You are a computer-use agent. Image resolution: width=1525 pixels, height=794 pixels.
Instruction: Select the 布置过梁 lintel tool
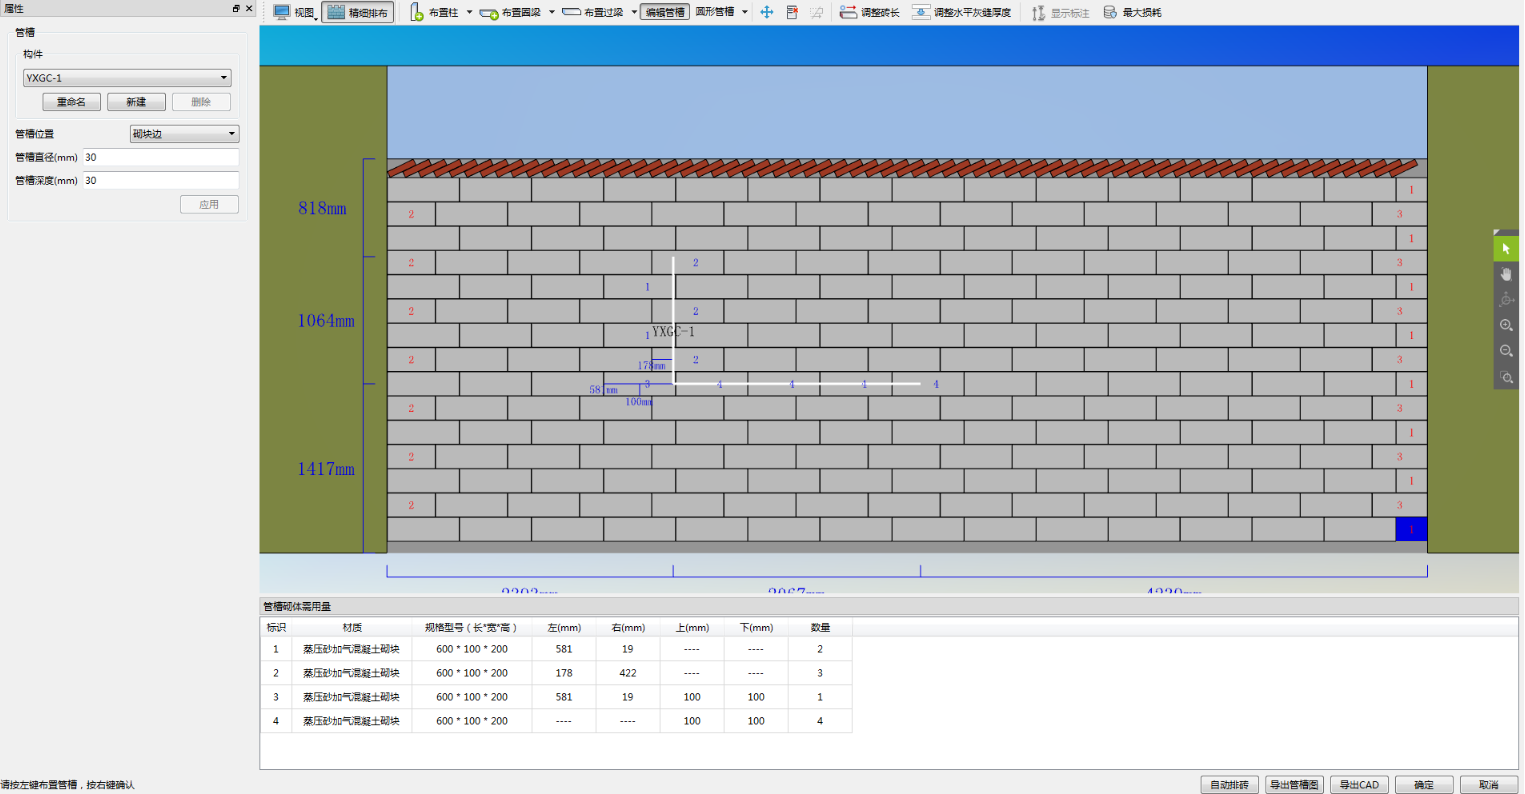pos(593,12)
